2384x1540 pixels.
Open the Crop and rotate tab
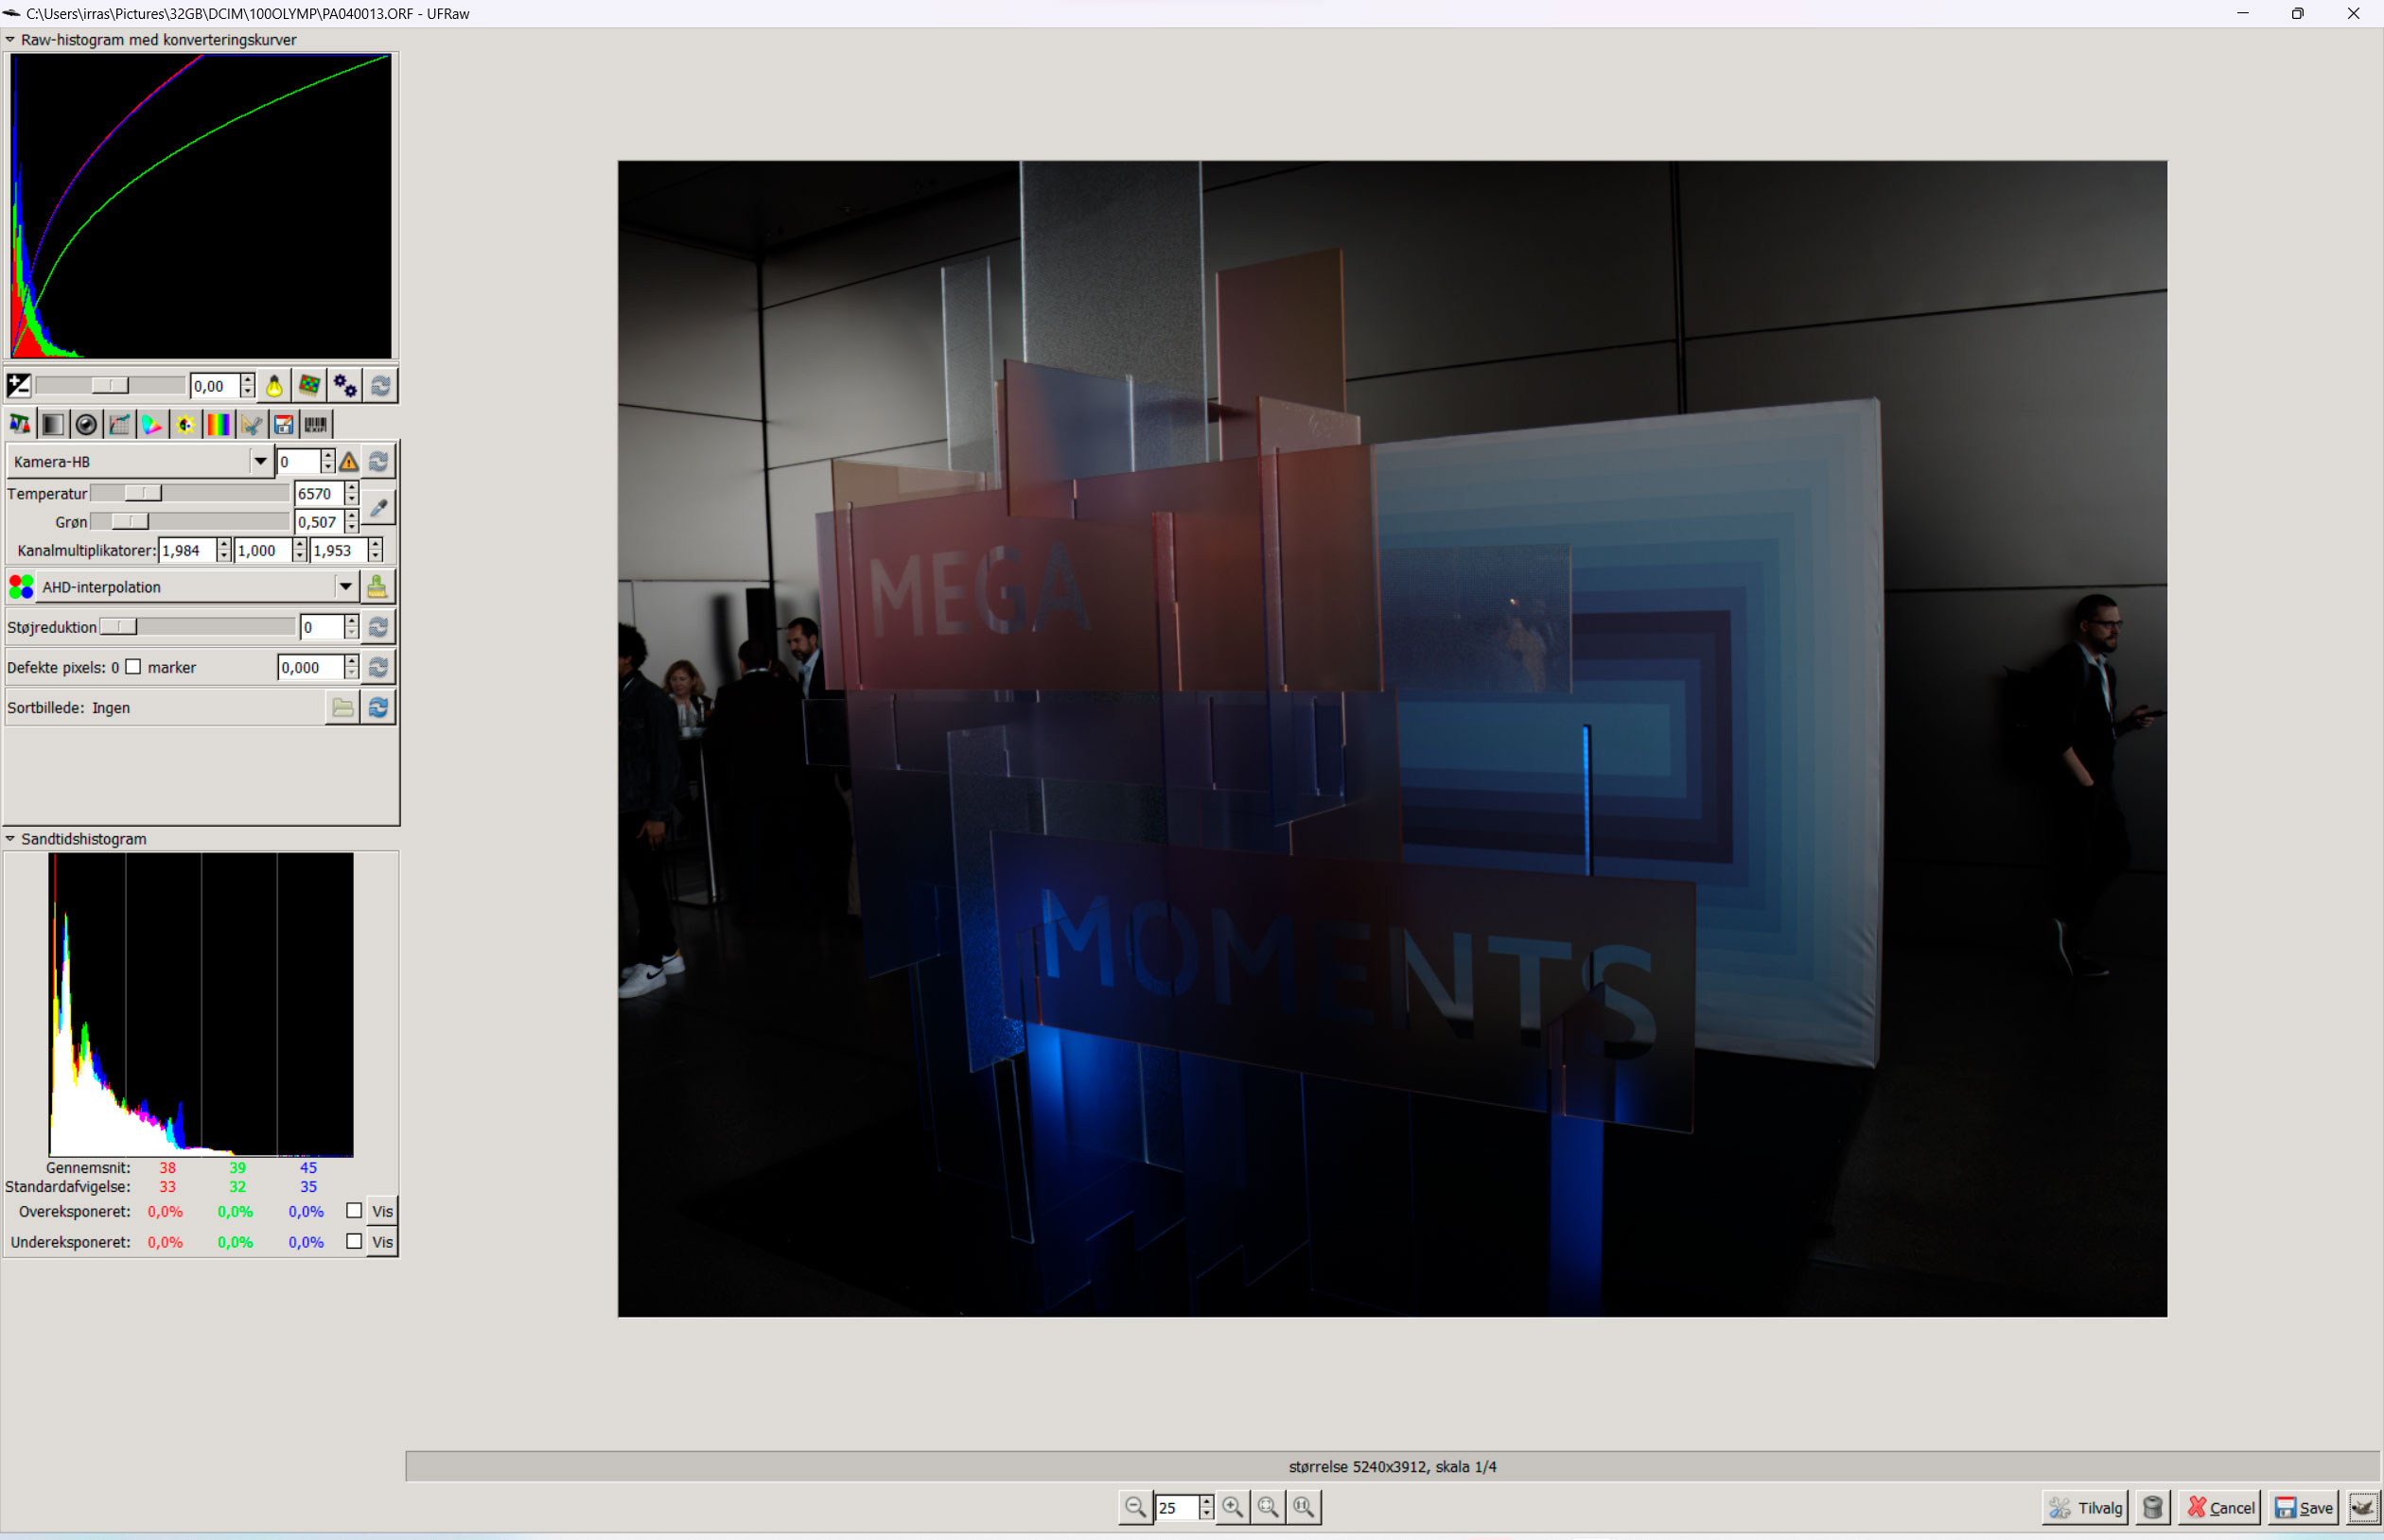(x=252, y=424)
